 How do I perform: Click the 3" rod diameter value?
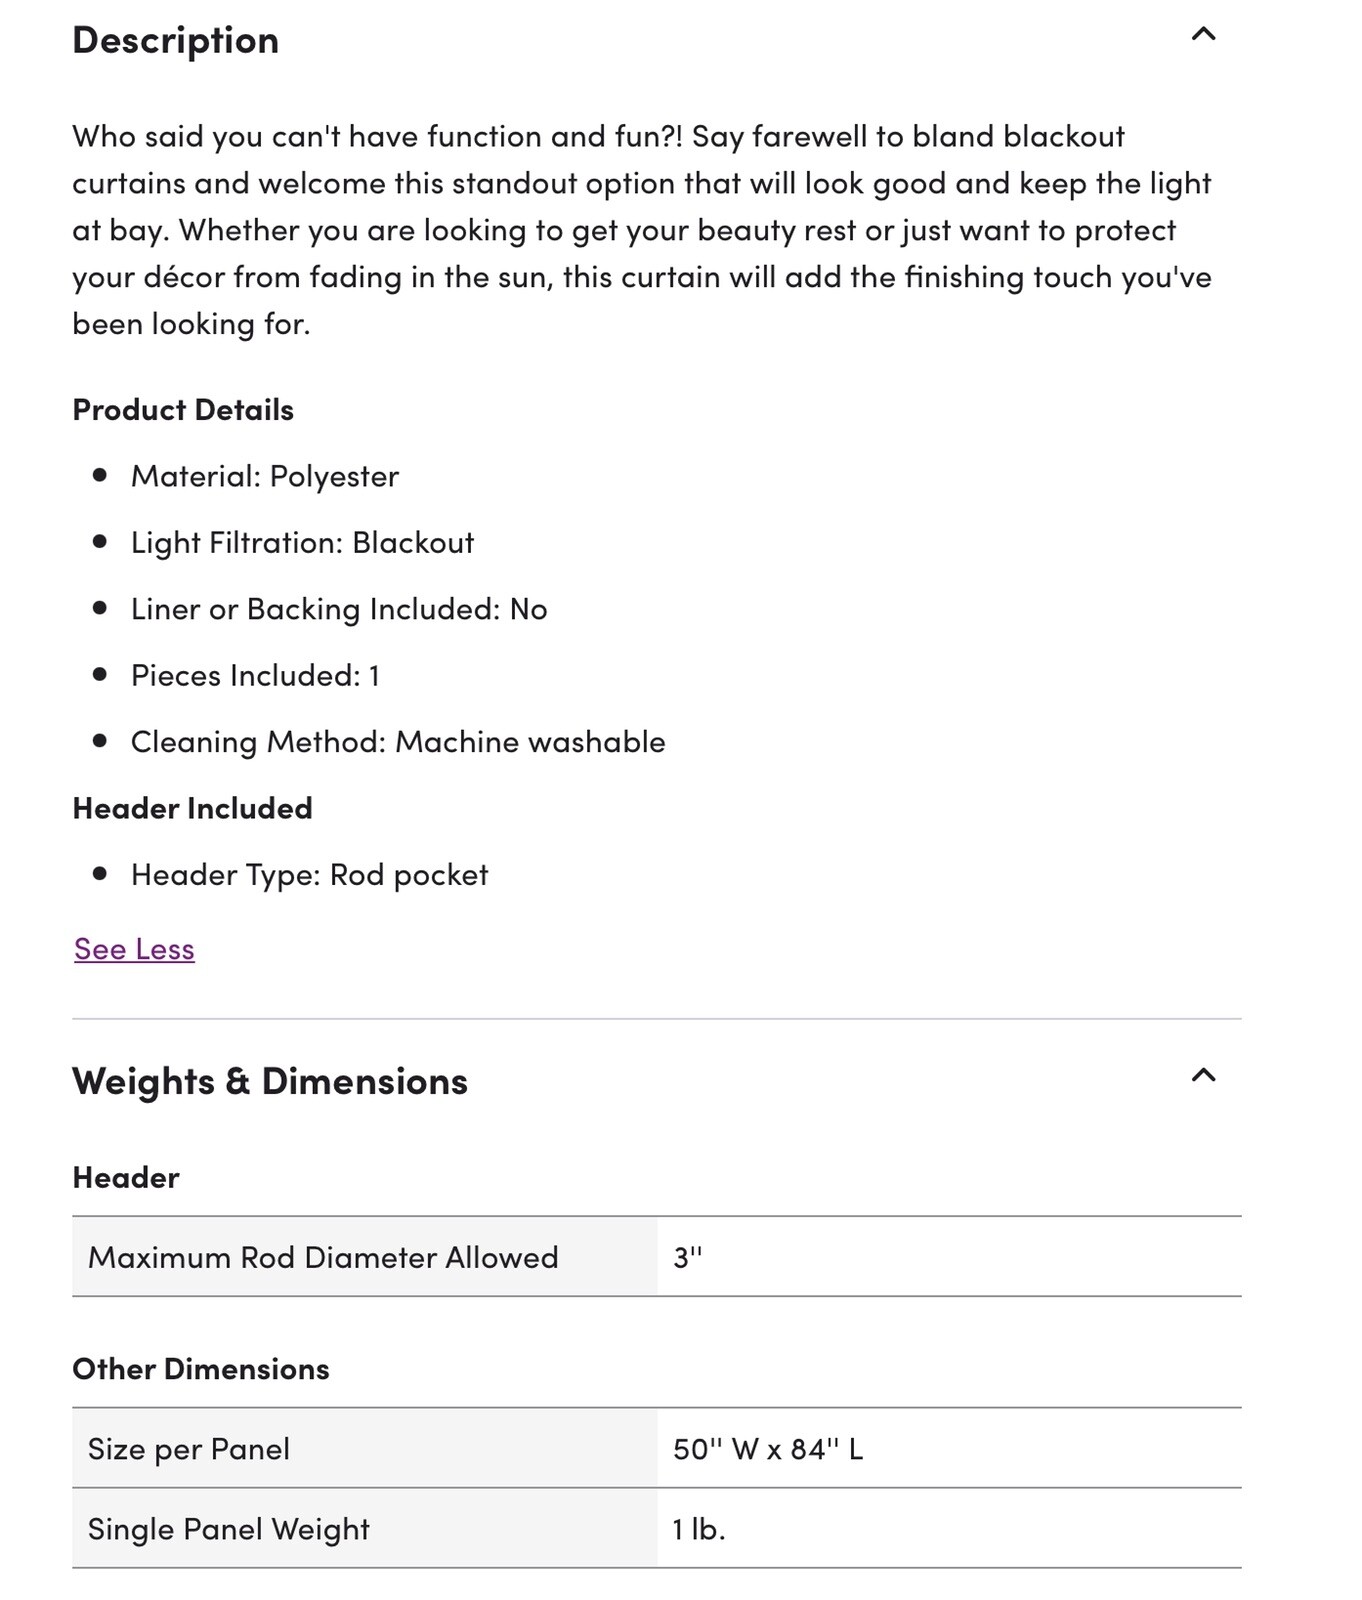[688, 1257]
